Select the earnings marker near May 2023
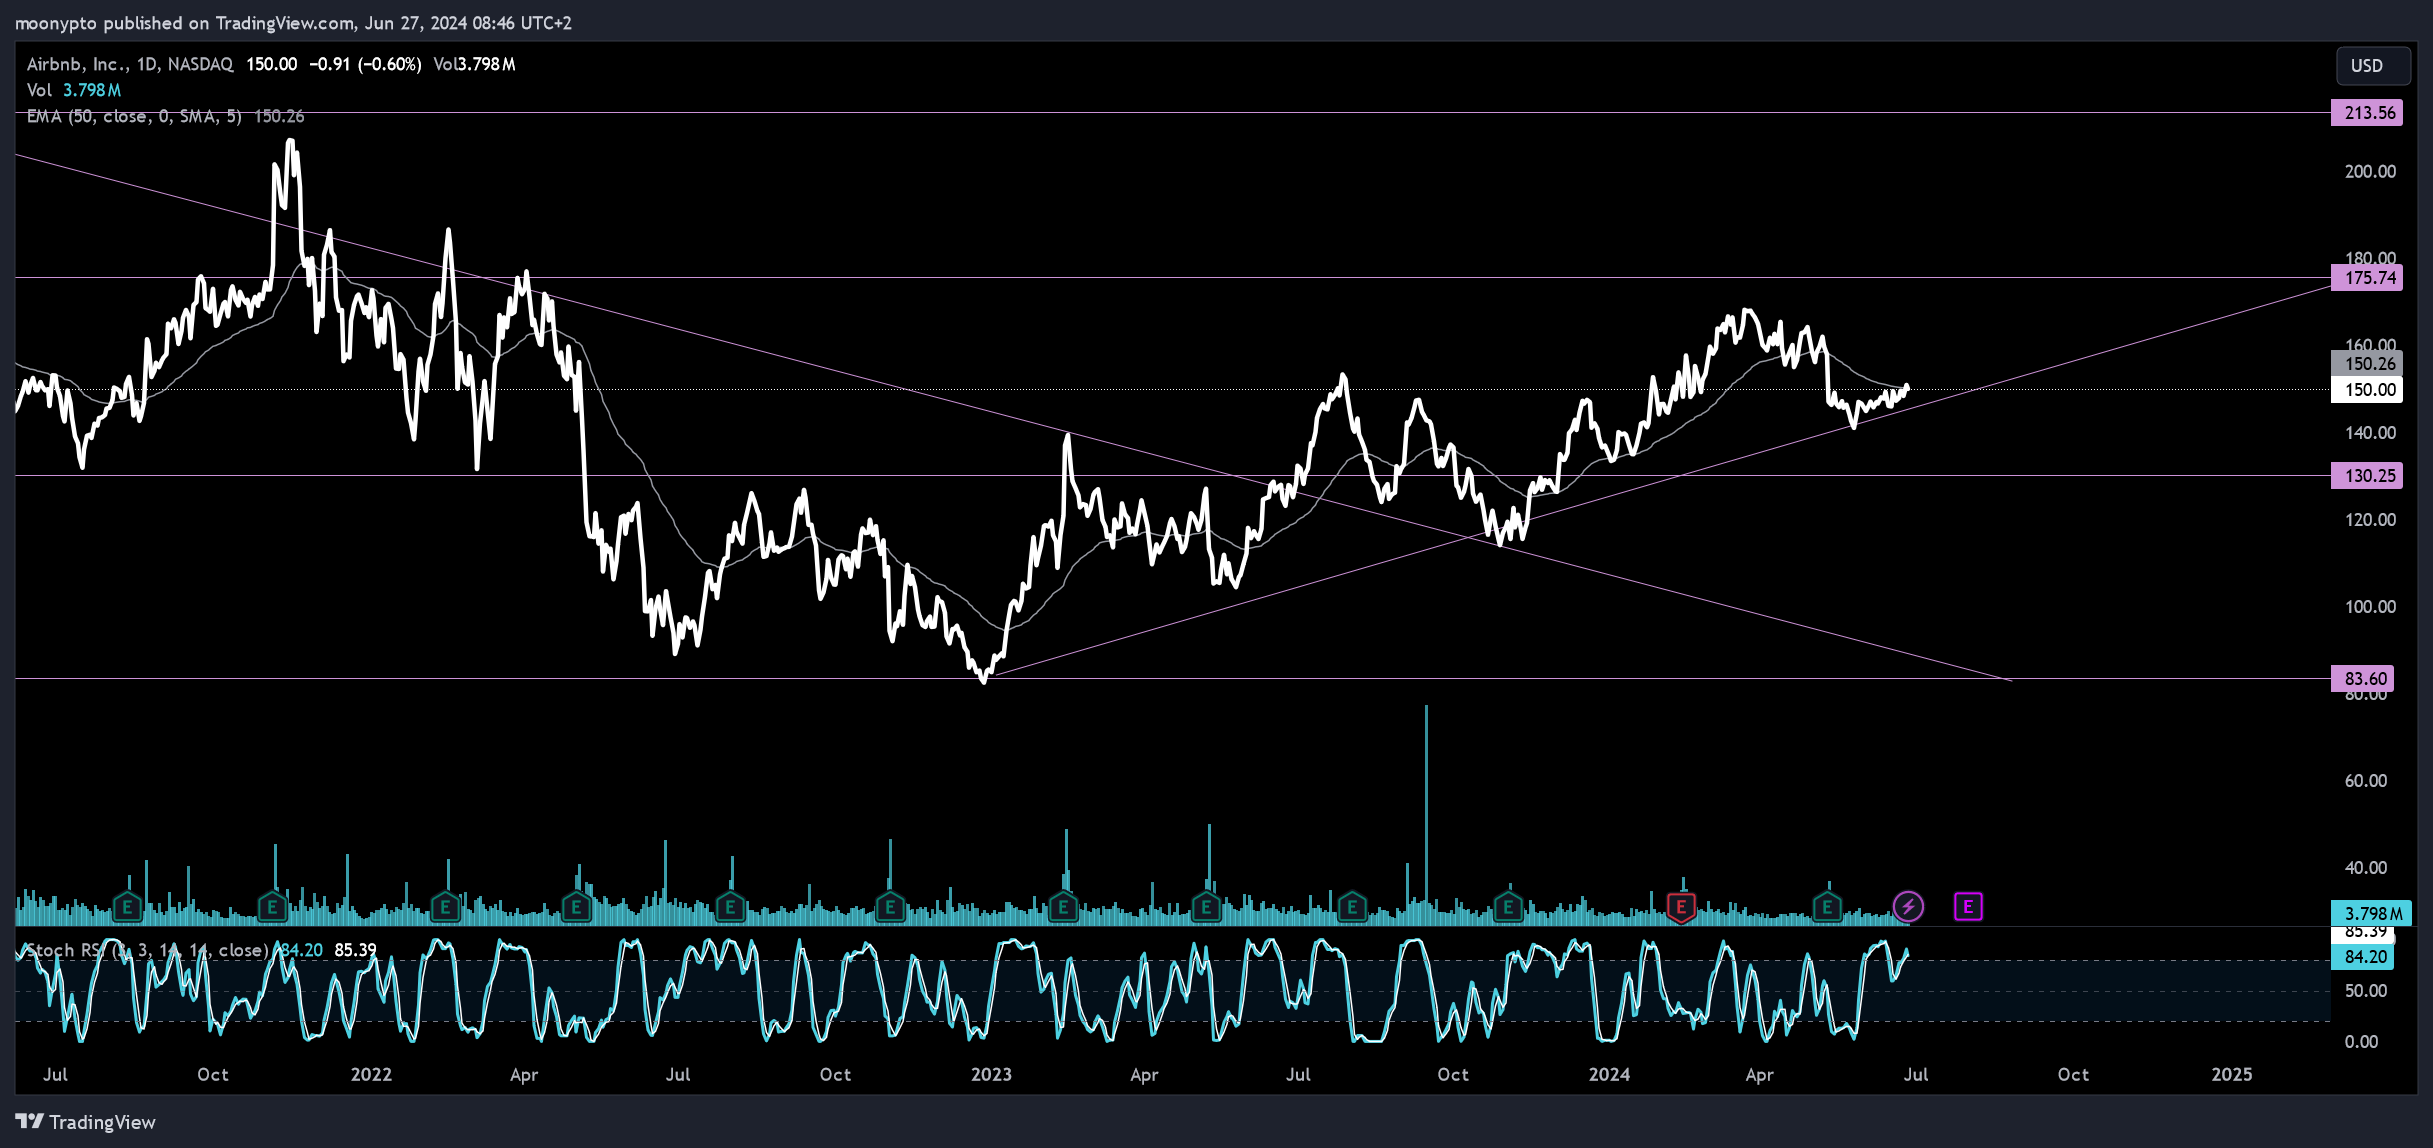The height and width of the screenshot is (1148, 2433). (1206, 908)
